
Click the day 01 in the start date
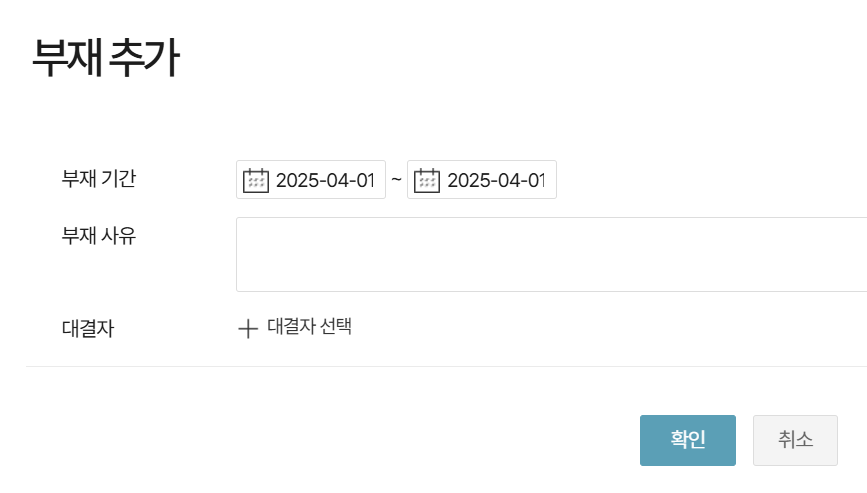(364, 180)
